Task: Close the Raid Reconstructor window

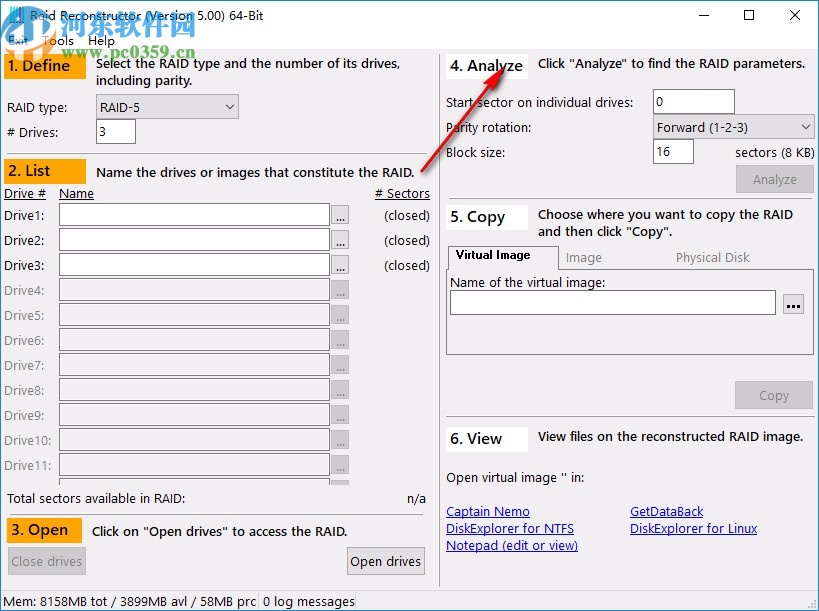Action: click(x=794, y=15)
